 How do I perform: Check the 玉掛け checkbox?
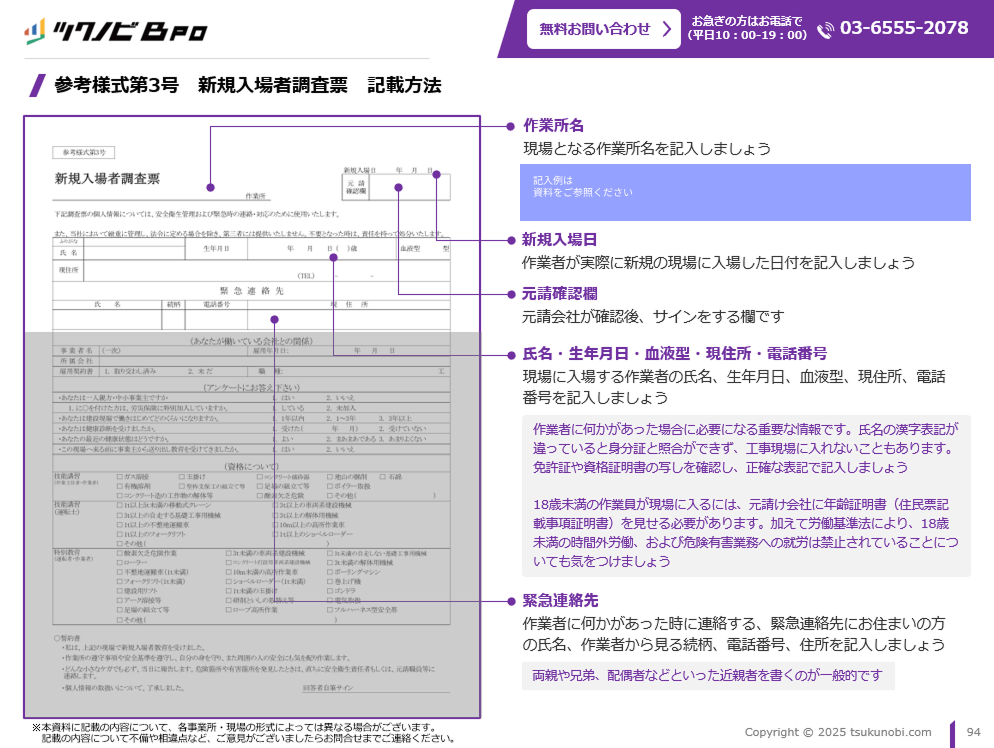coord(182,477)
